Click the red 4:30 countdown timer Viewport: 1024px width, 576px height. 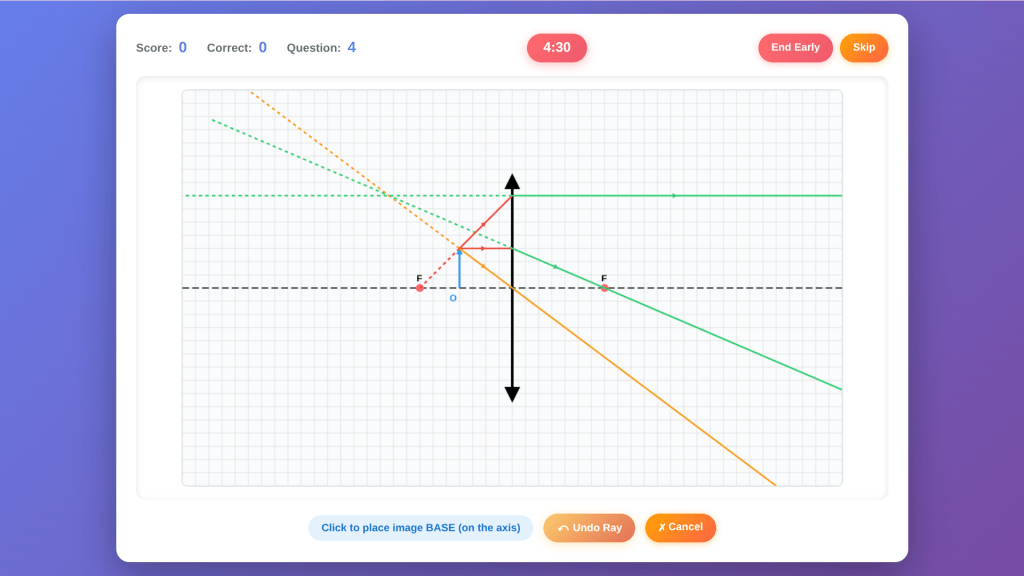[557, 48]
